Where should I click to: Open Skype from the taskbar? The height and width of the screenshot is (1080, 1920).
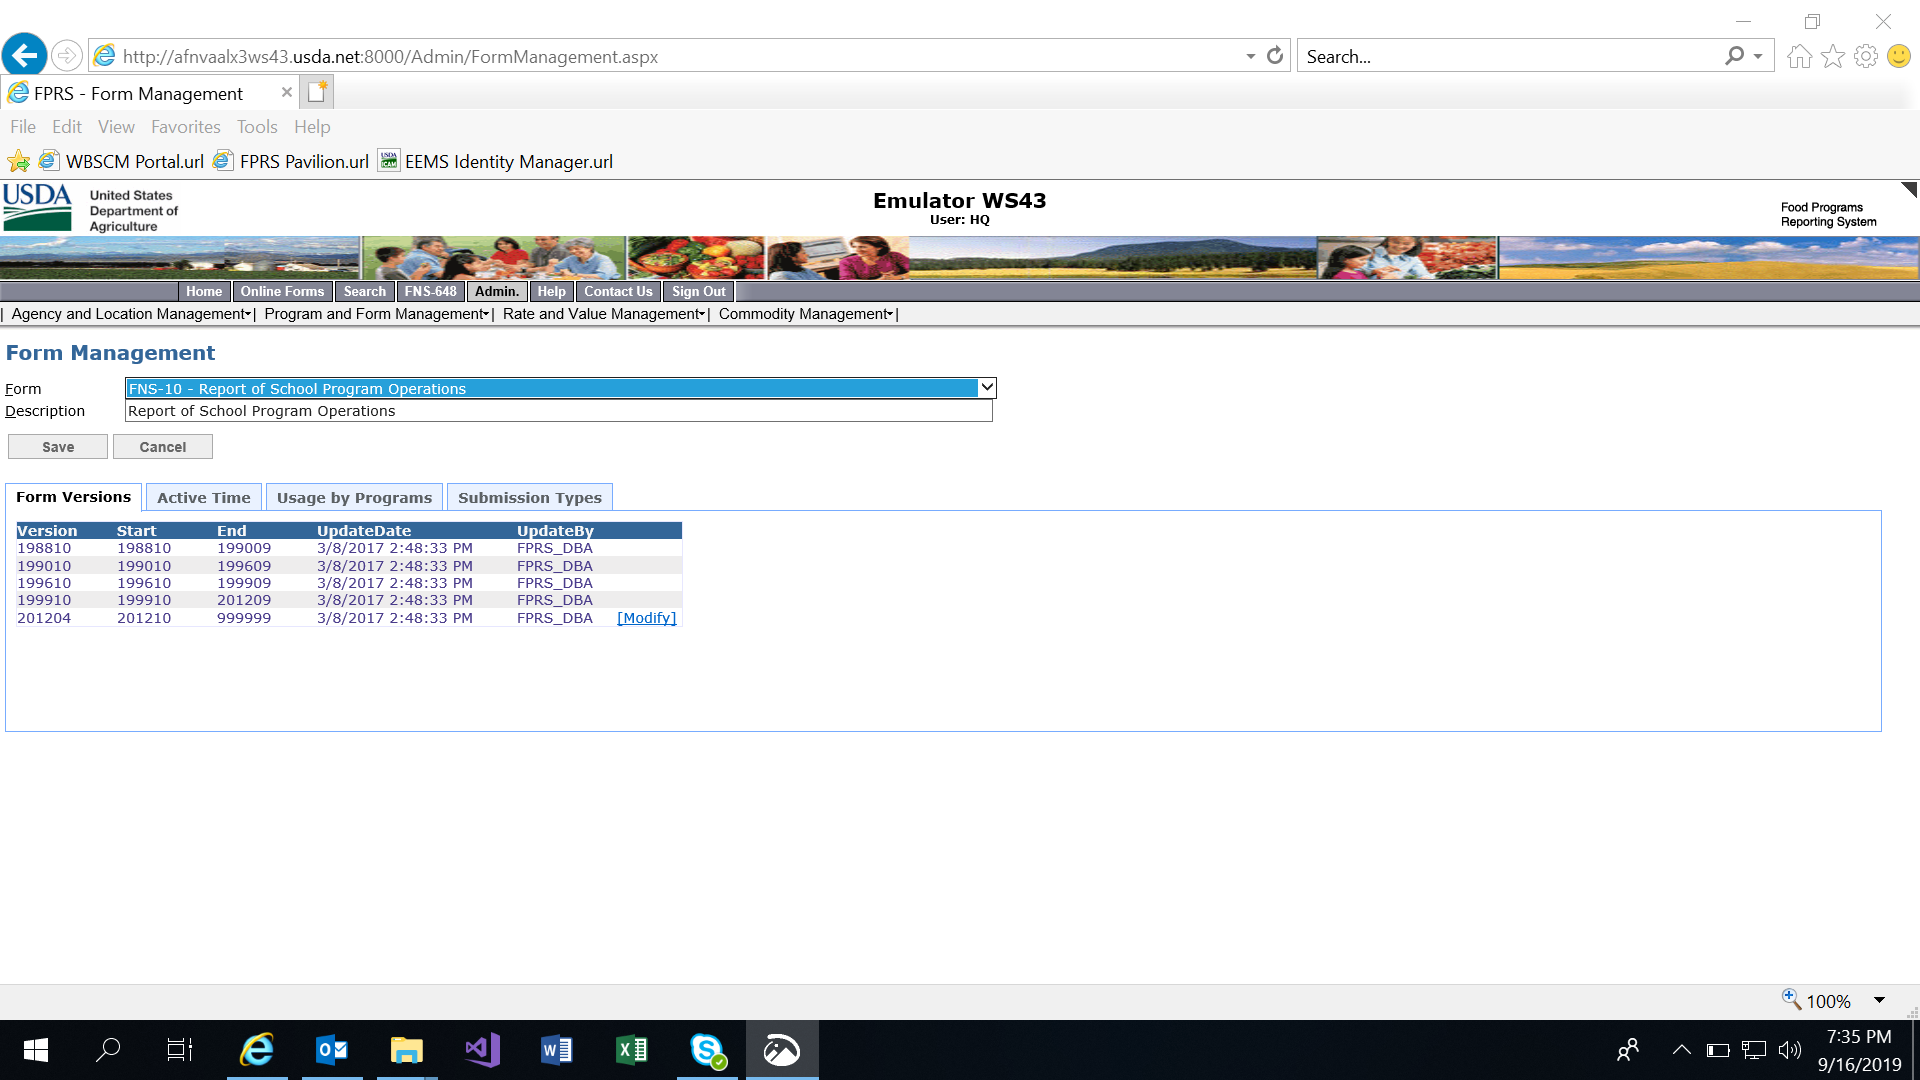(708, 1050)
